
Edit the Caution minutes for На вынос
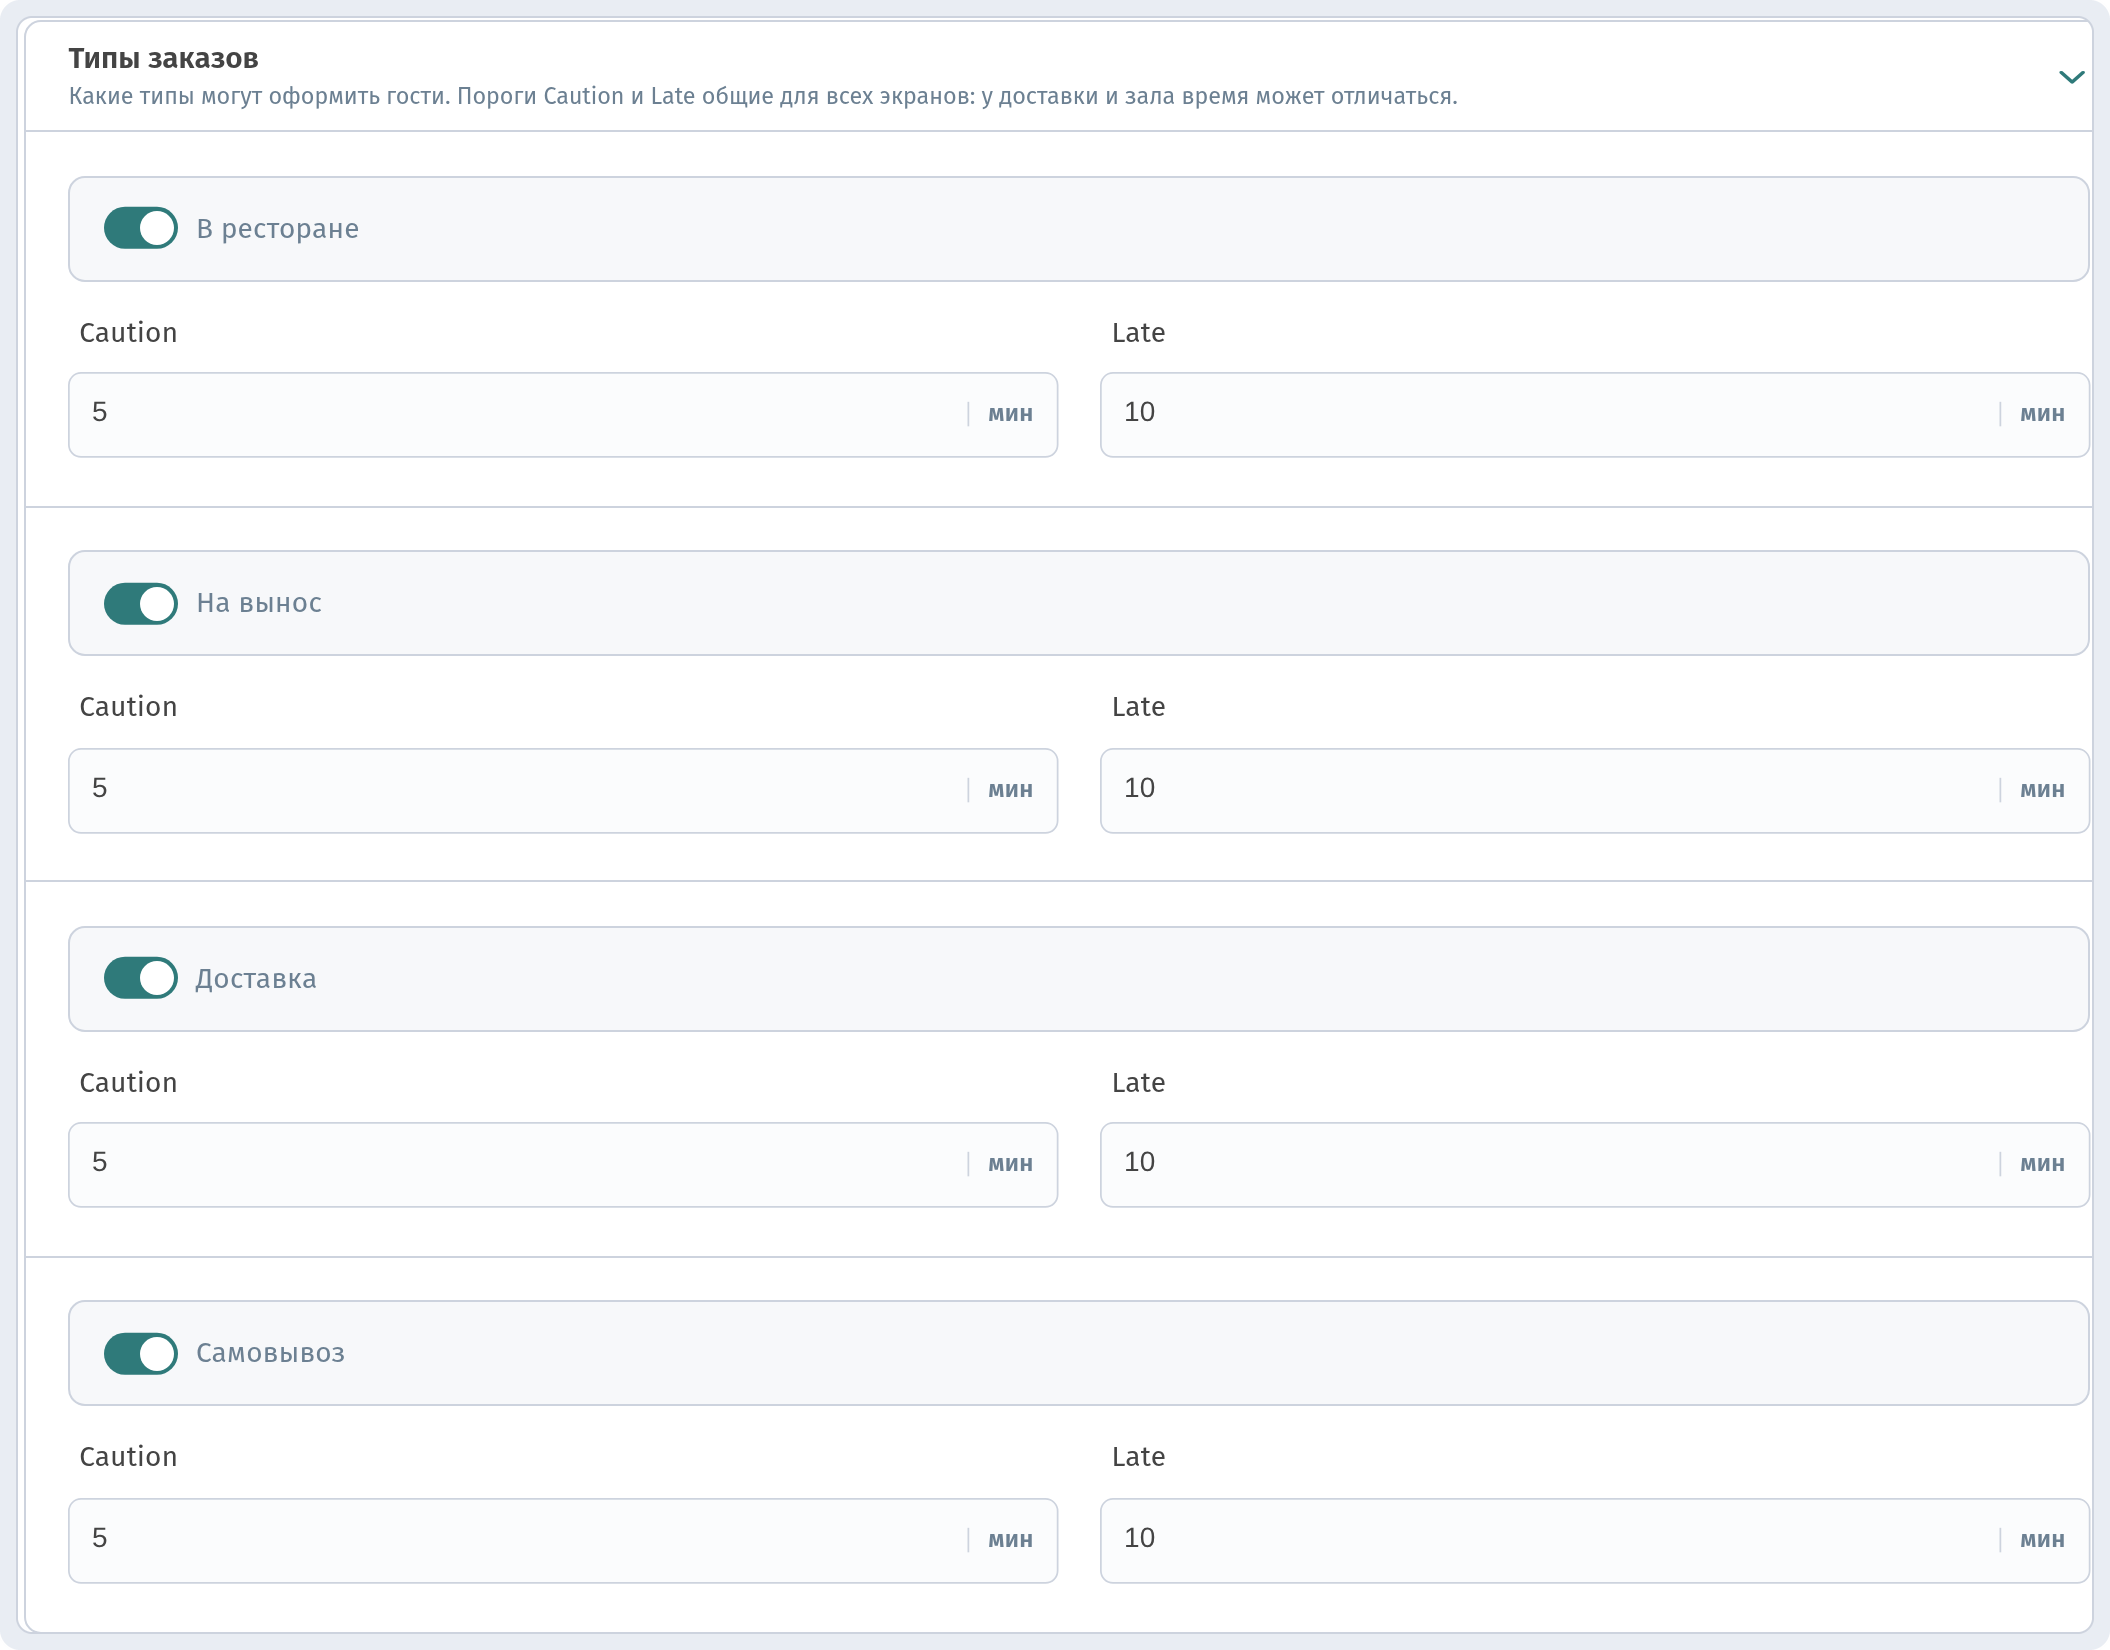[563, 790]
